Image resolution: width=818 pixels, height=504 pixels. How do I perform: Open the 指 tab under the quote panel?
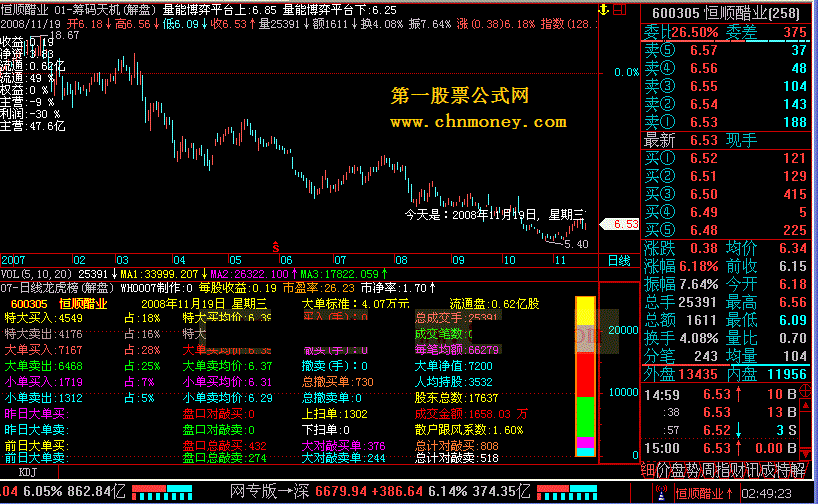coord(723,470)
